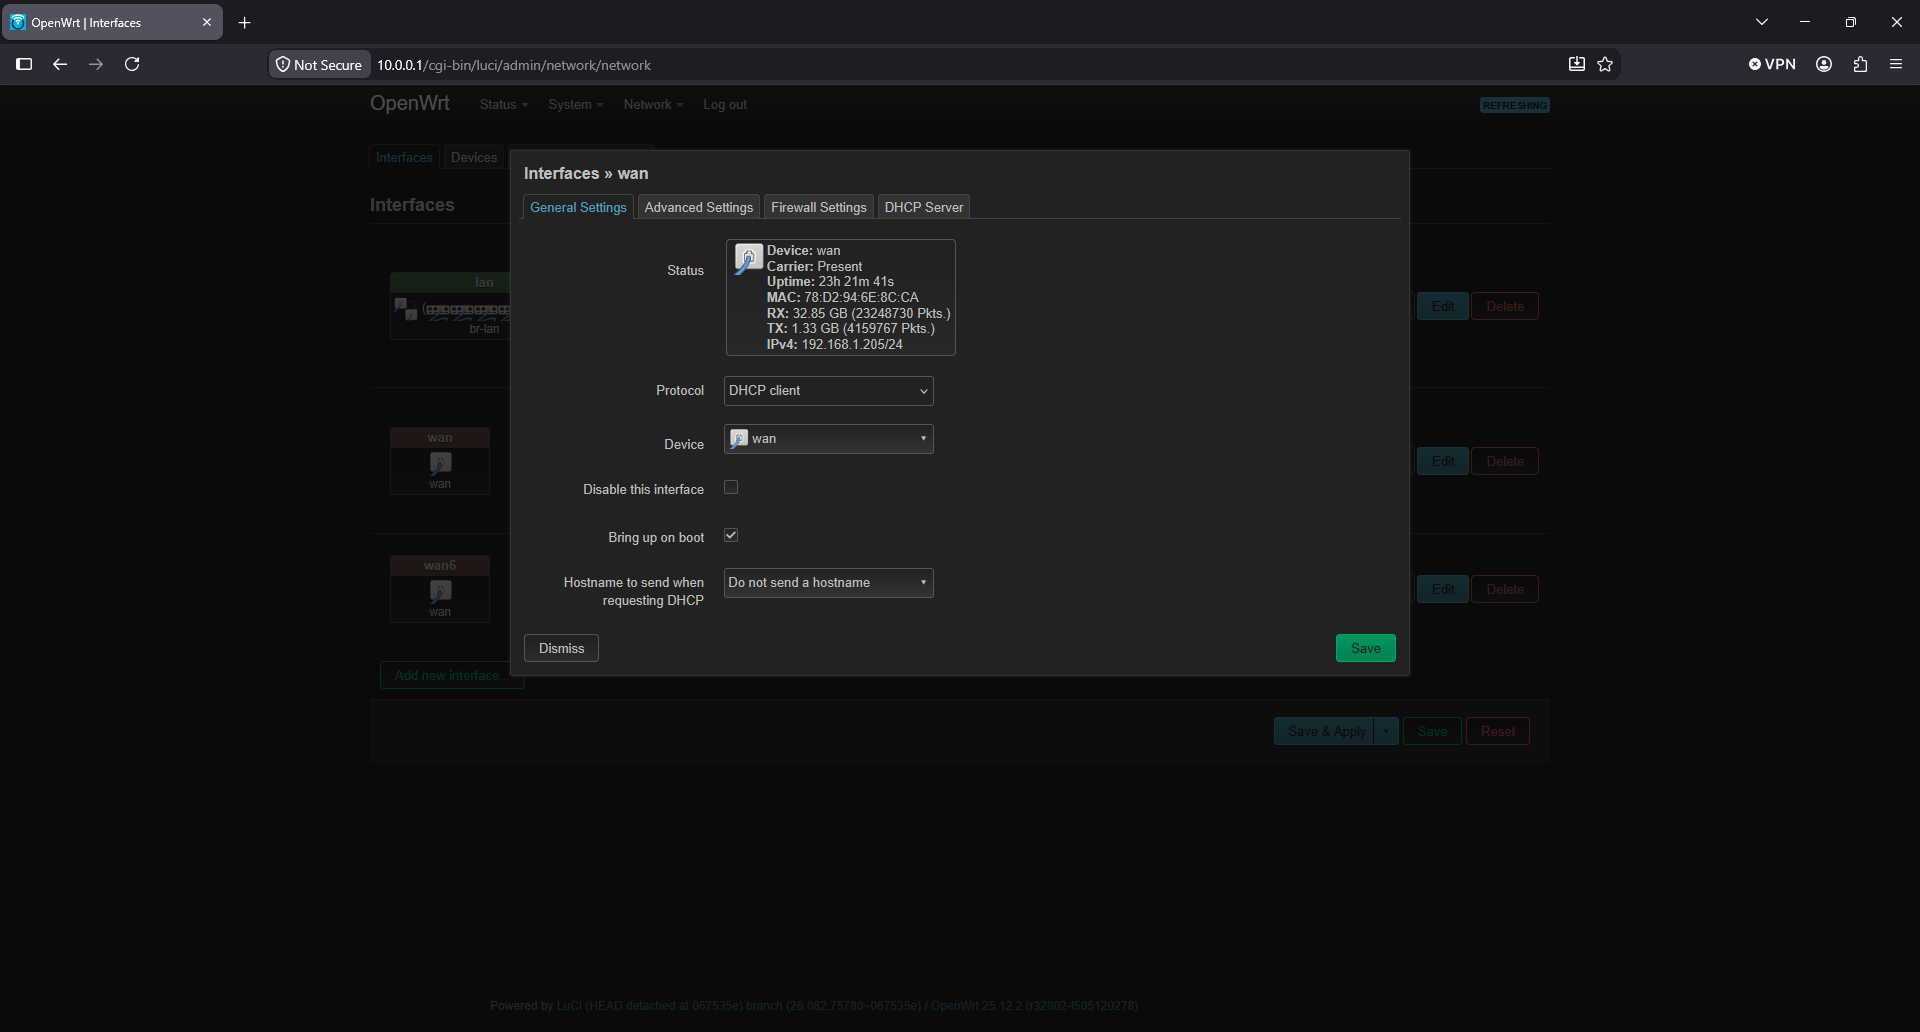Image resolution: width=1920 pixels, height=1032 pixels.
Task: Click the wan device icon in Status box
Action: coord(748,259)
